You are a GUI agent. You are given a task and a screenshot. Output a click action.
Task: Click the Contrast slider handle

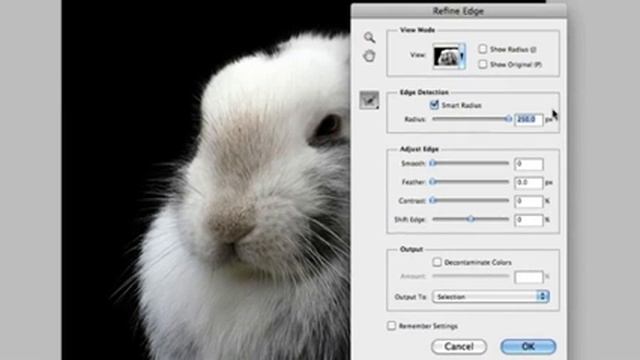click(x=433, y=200)
